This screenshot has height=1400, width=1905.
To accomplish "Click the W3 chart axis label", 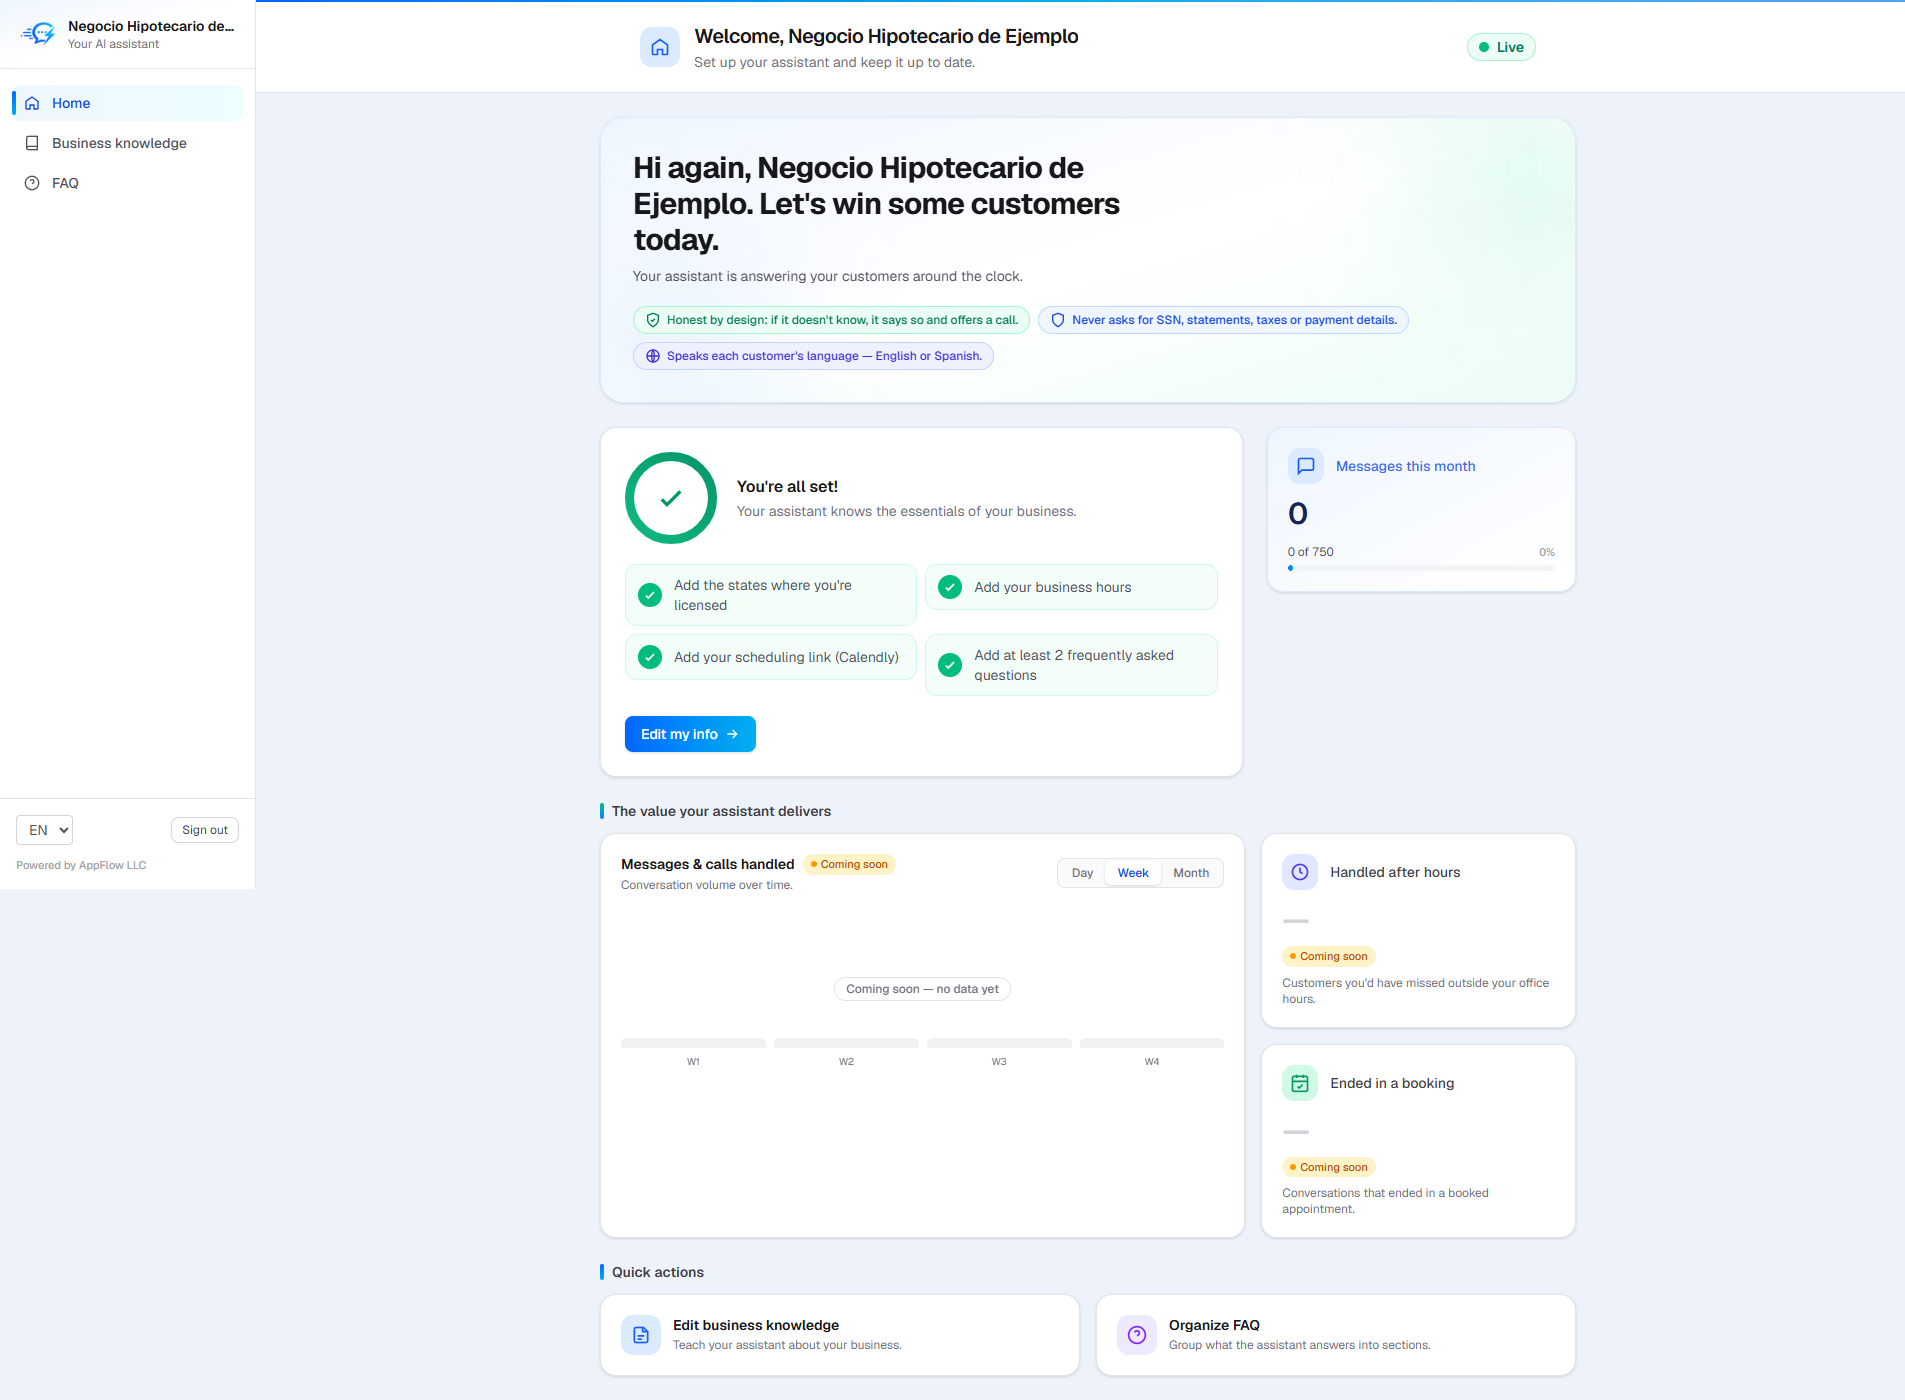I will pos(999,1061).
